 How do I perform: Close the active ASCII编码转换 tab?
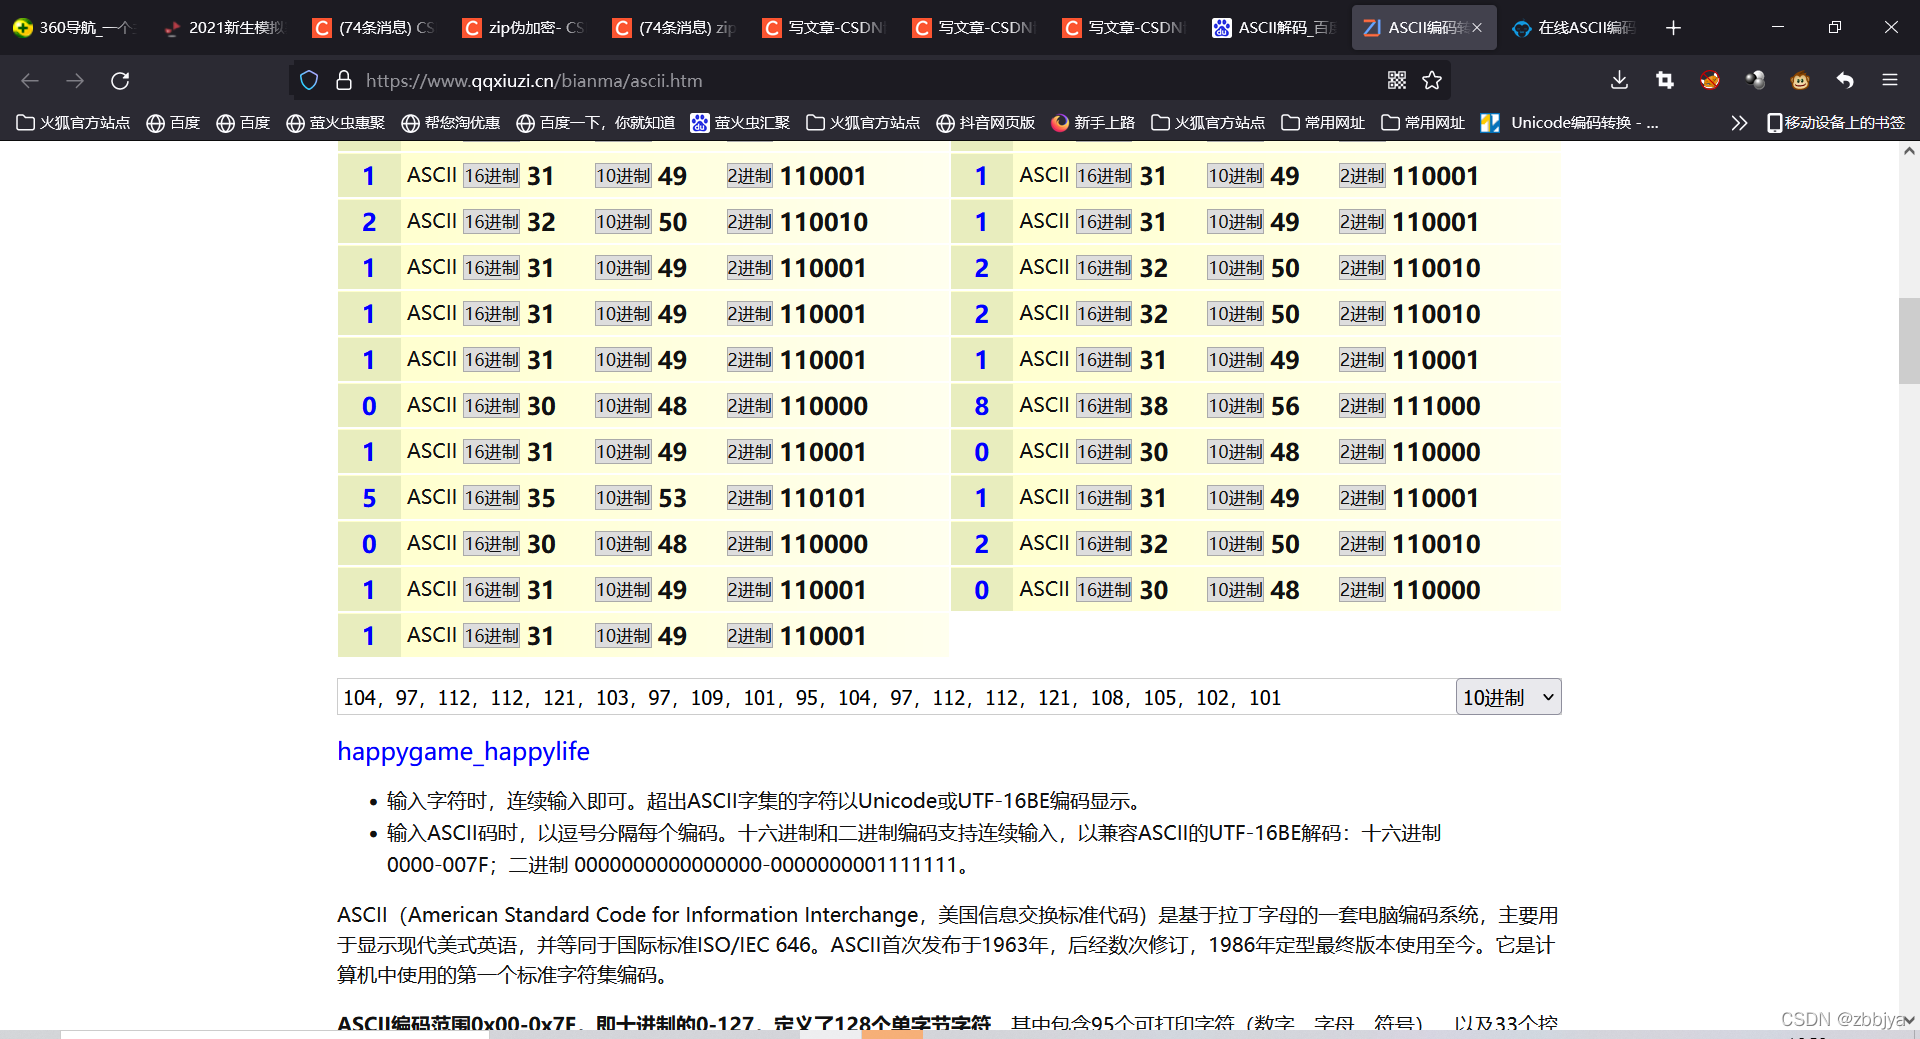(x=1477, y=28)
